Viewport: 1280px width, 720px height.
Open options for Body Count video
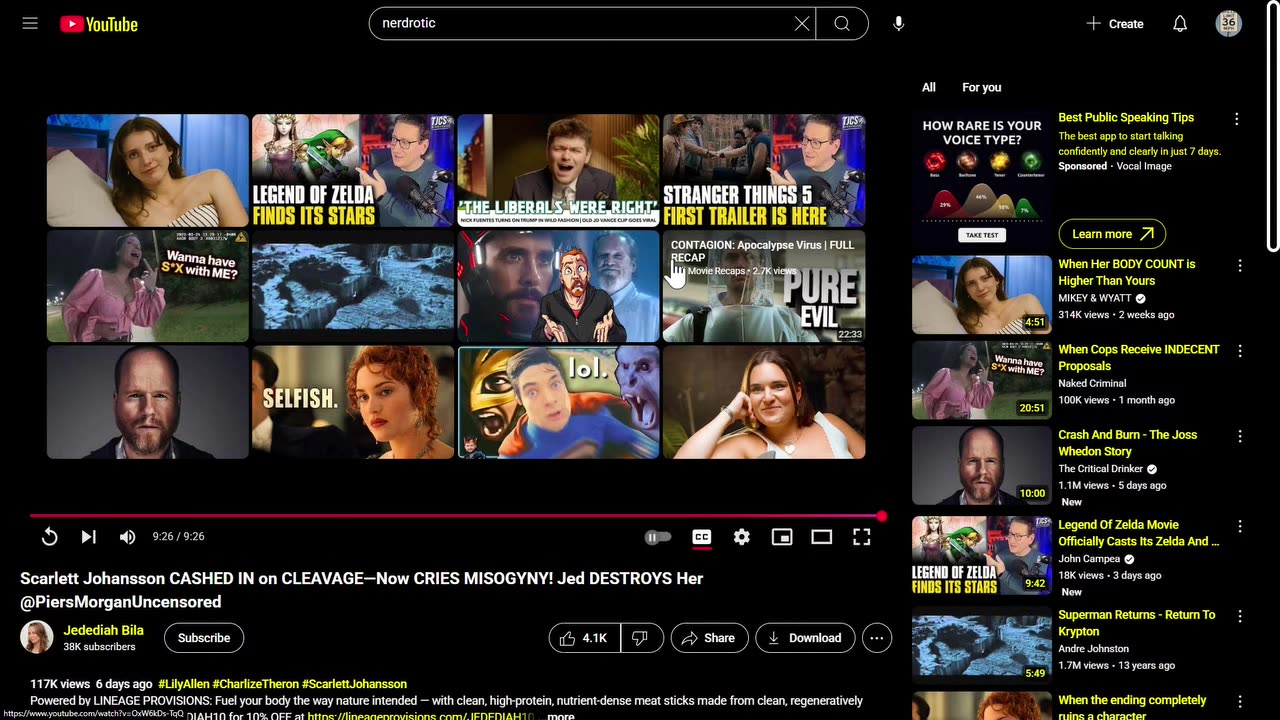[x=1240, y=266]
